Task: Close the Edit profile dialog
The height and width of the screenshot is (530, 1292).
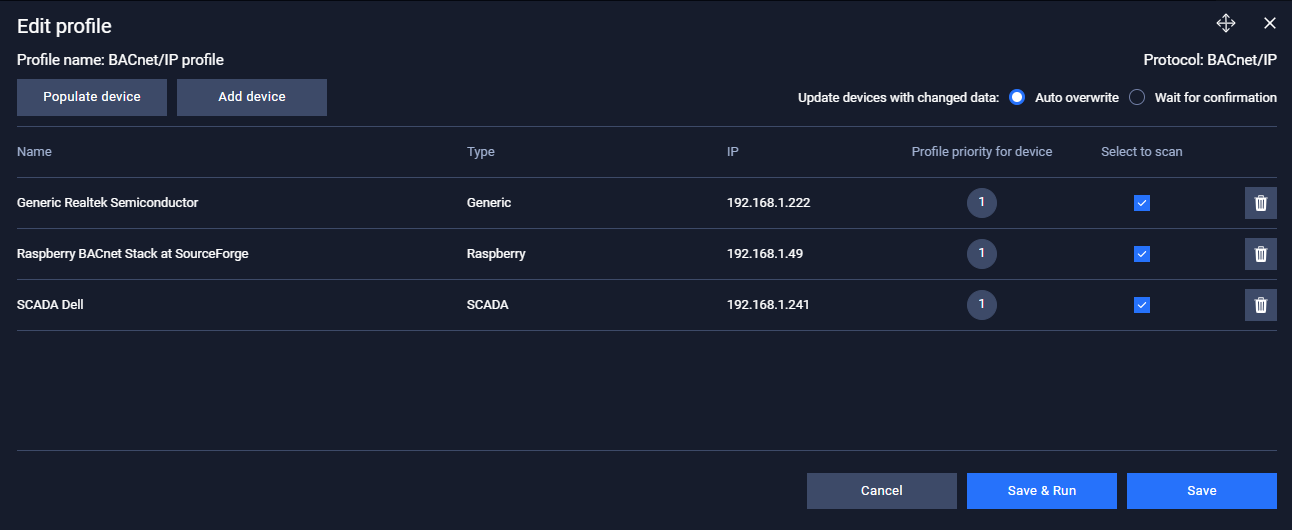Action: pyautogui.click(x=1270, y=24)
